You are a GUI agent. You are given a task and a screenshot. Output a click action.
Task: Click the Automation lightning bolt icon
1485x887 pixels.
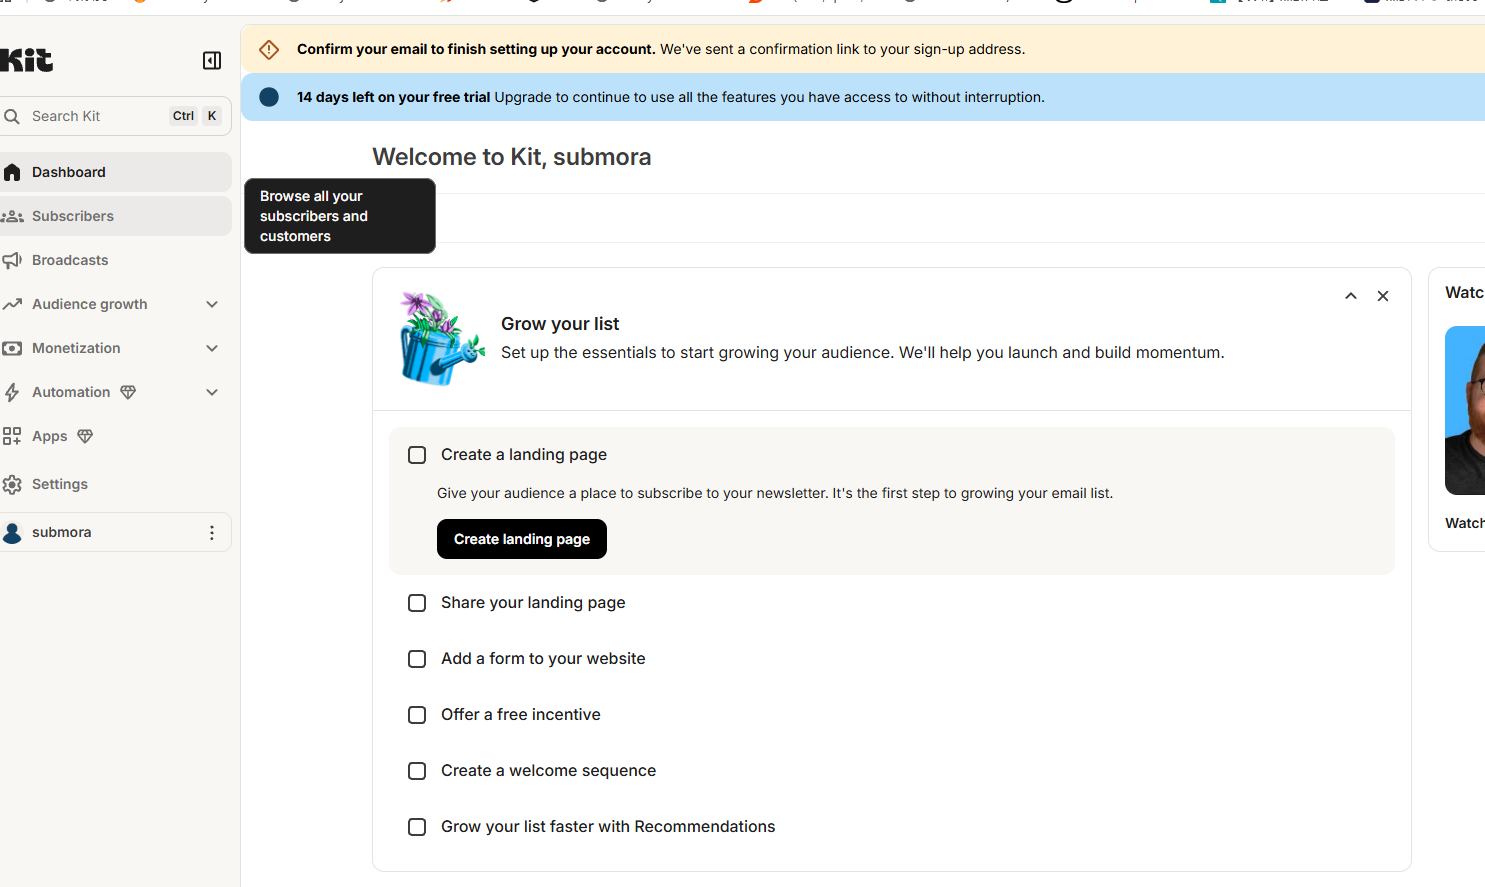tap(12, 392)
